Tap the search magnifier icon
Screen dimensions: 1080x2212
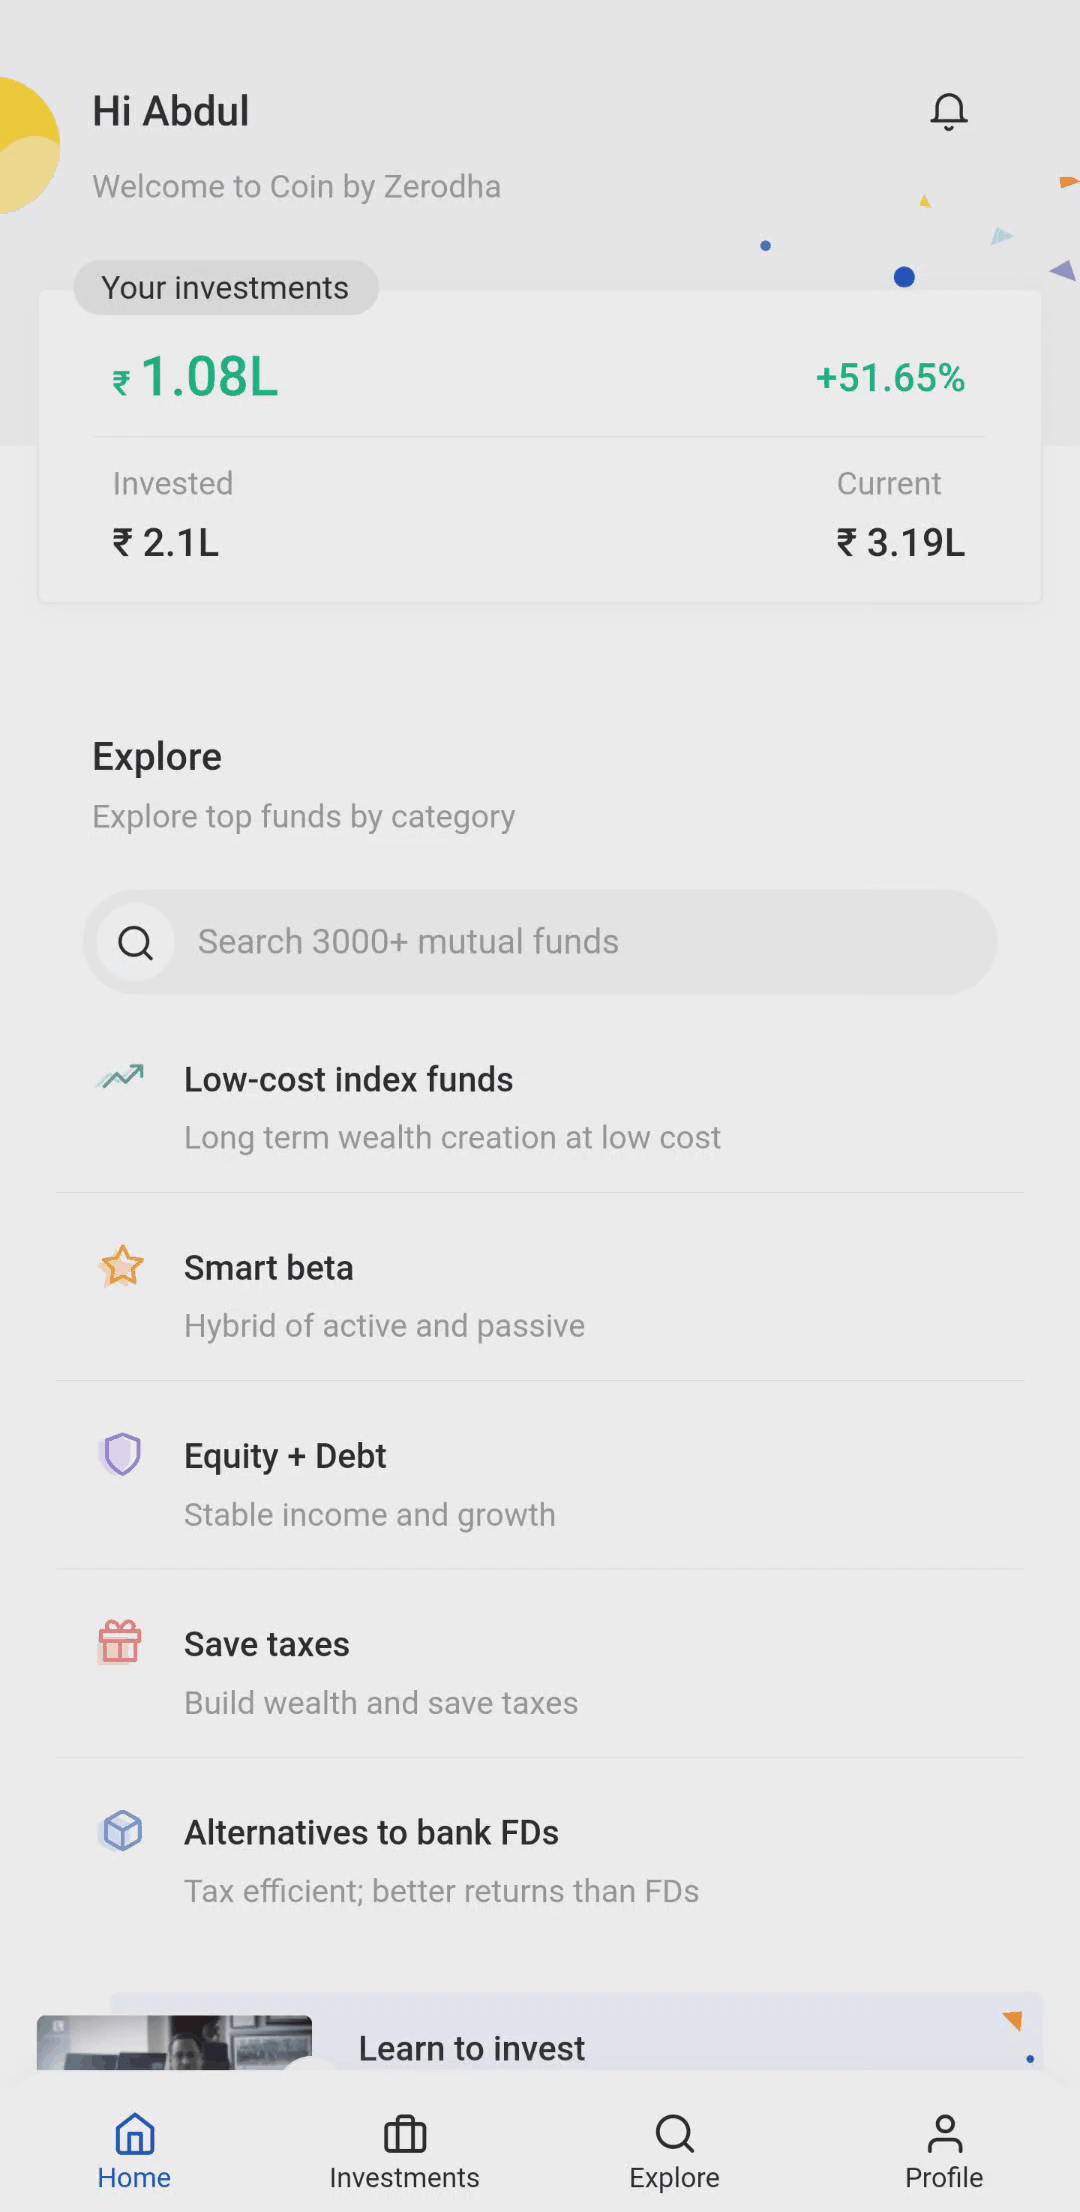pos(136,942)
